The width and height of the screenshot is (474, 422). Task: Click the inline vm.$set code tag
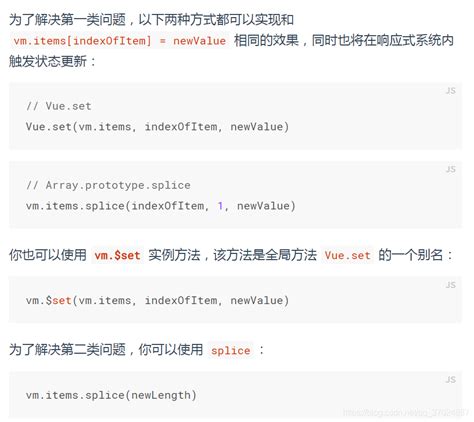(117, 256)
